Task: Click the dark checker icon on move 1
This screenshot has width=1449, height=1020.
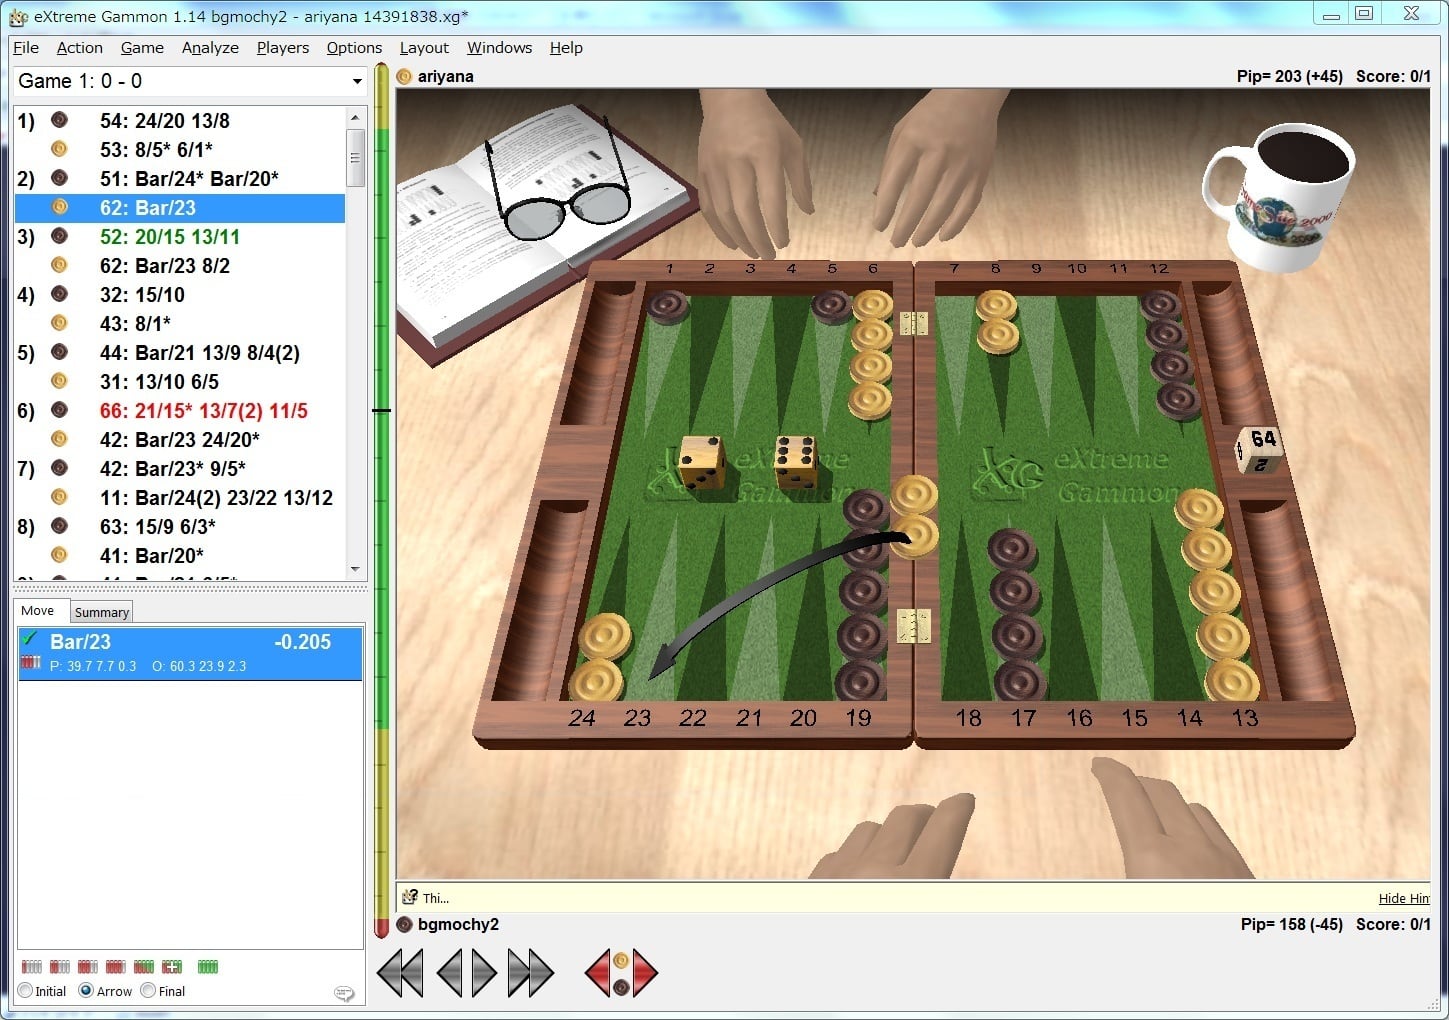Action: pos(59,120)
